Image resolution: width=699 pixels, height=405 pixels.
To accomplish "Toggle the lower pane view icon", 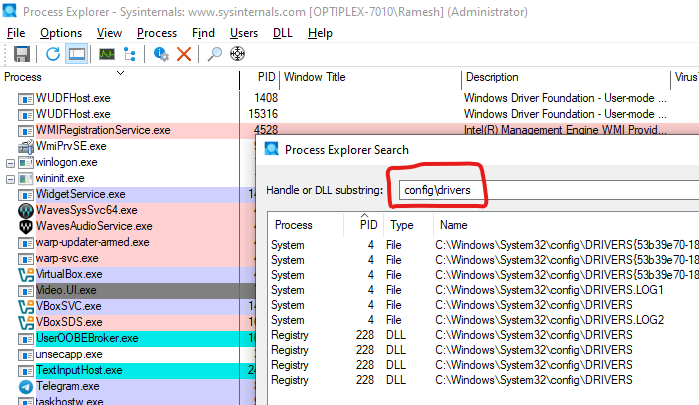I will click(77, 54).
